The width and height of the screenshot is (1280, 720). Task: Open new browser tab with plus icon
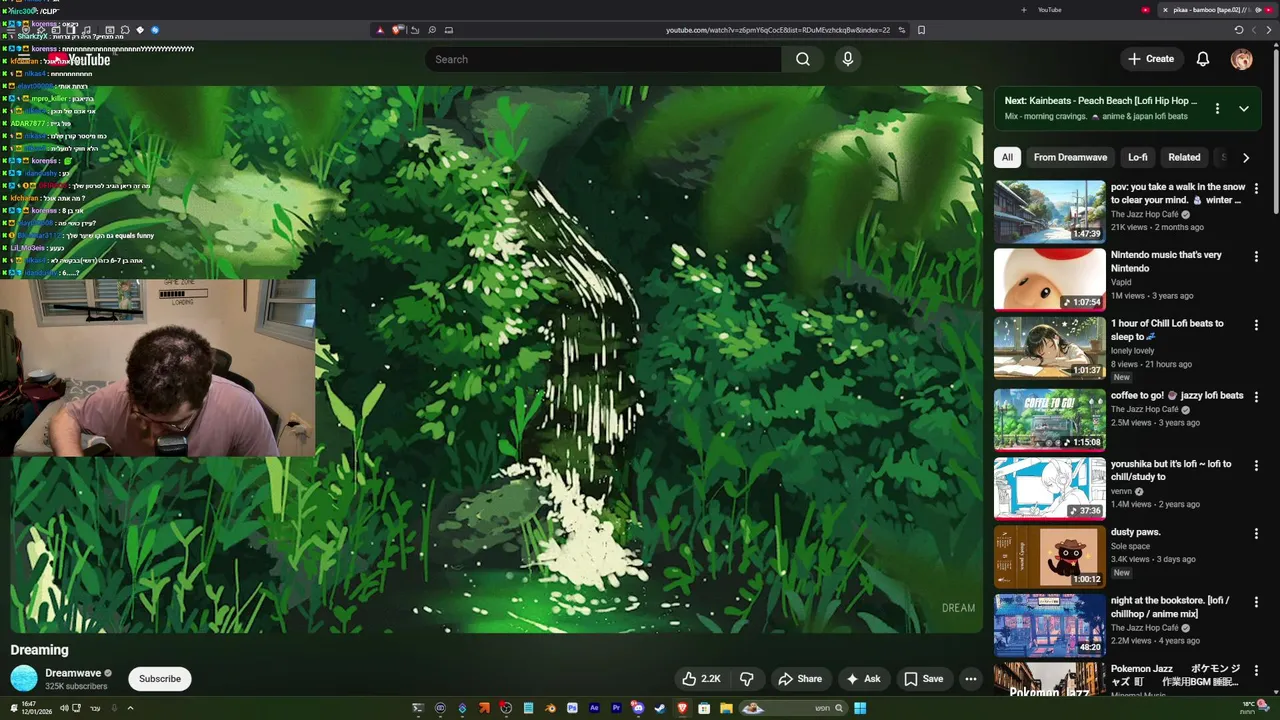pos(1023,10)
